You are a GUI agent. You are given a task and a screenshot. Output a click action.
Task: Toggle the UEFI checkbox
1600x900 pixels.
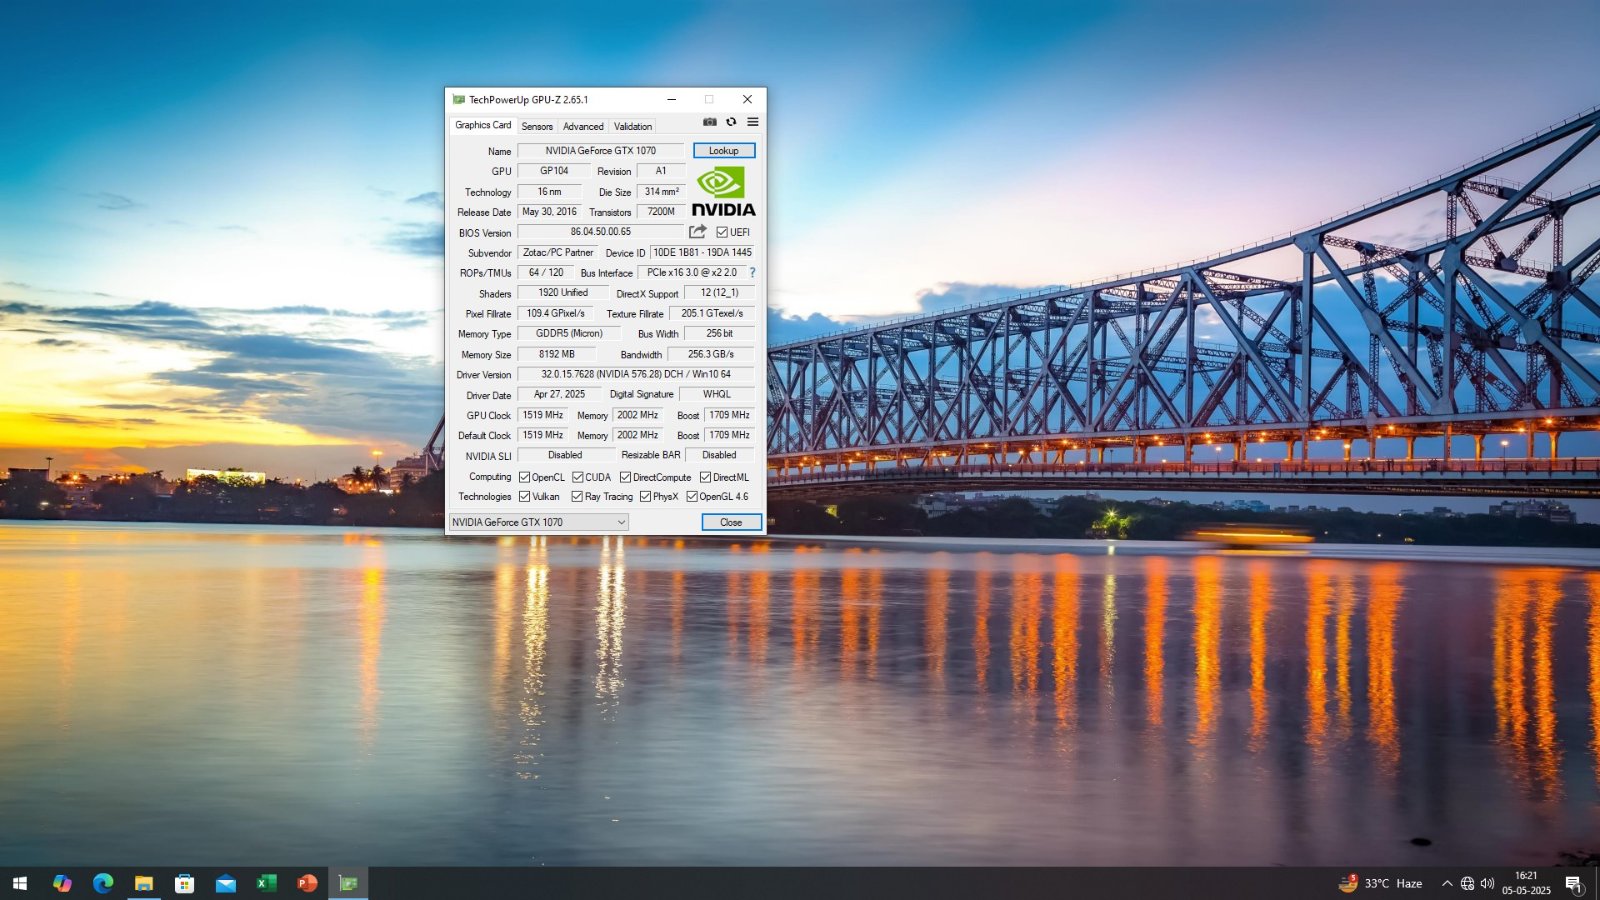(722, 232)
